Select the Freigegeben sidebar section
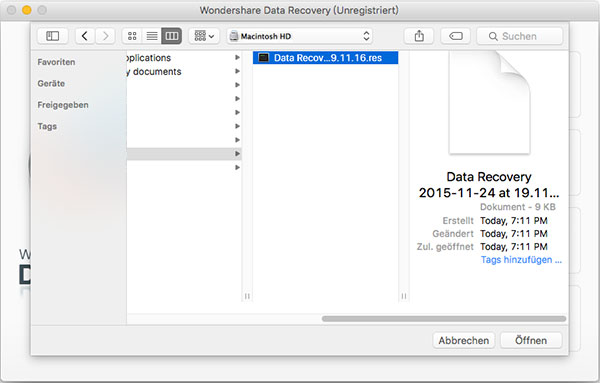The width and height of the screenshot is (600, 383). click(63, 105)
